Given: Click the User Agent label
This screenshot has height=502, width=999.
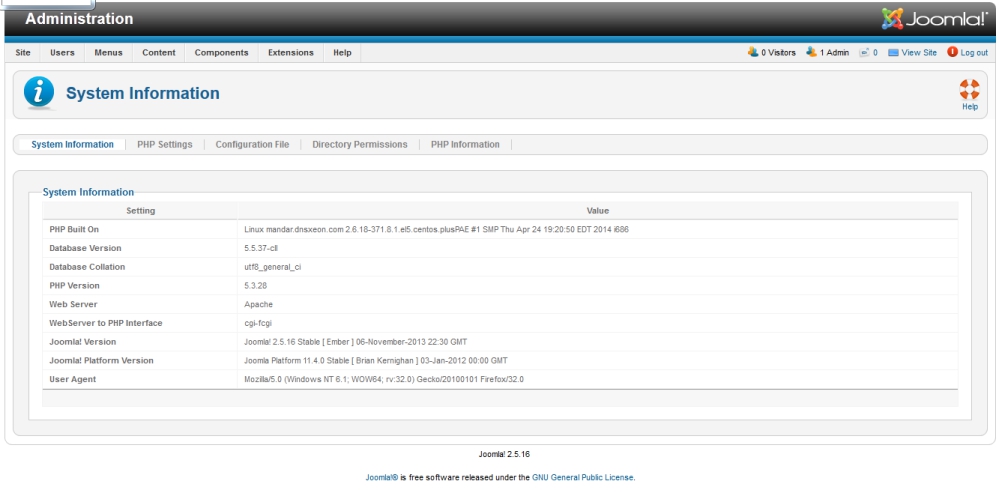Looking at the screenshot, I should click(73, 380).
